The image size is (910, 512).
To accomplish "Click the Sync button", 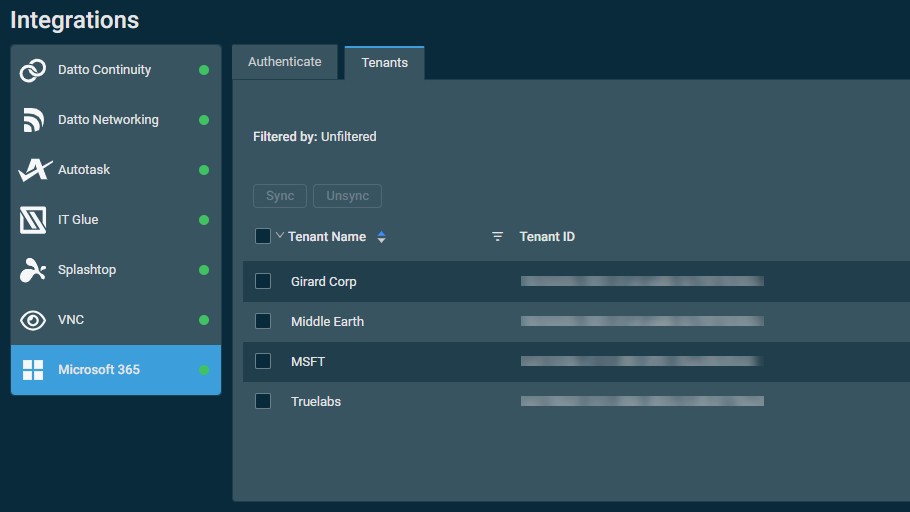I will pyautogui.click(x=280, y=196).
